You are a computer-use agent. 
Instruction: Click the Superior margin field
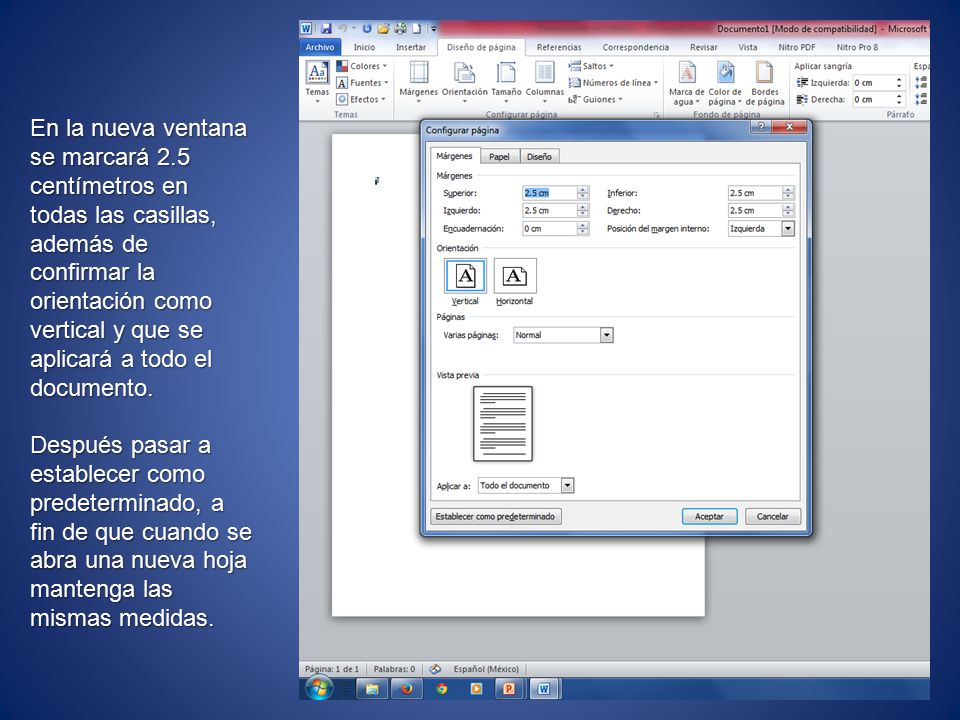click(549, 193)
